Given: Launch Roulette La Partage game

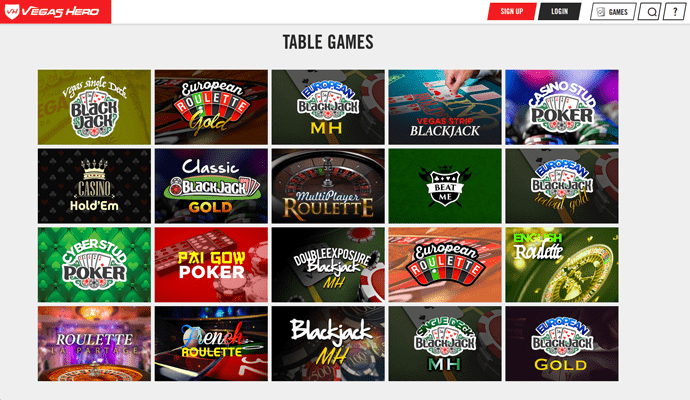Looking at the screenshot, I should [x=94, y=344].
